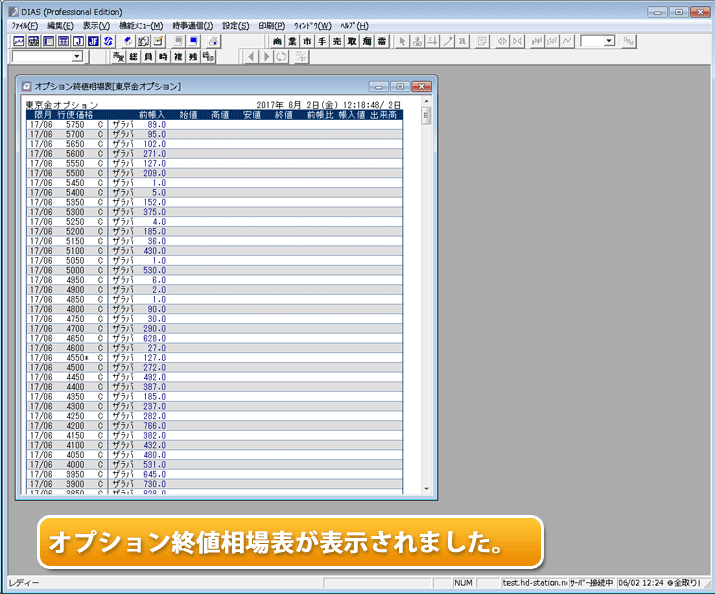
Task: Click the blue JF toolbar icon
Action: point(93,41)
